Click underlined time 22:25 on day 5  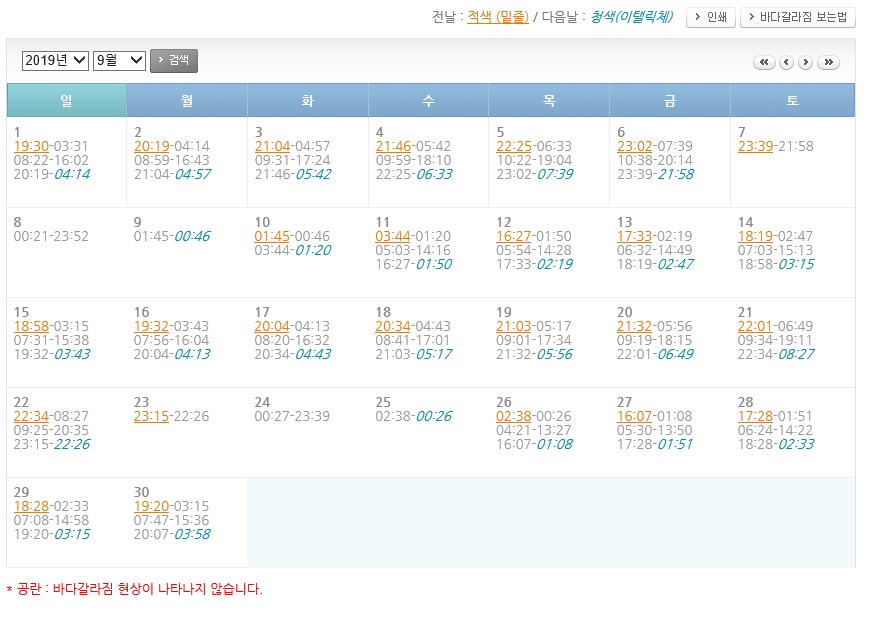pos(513,146)
